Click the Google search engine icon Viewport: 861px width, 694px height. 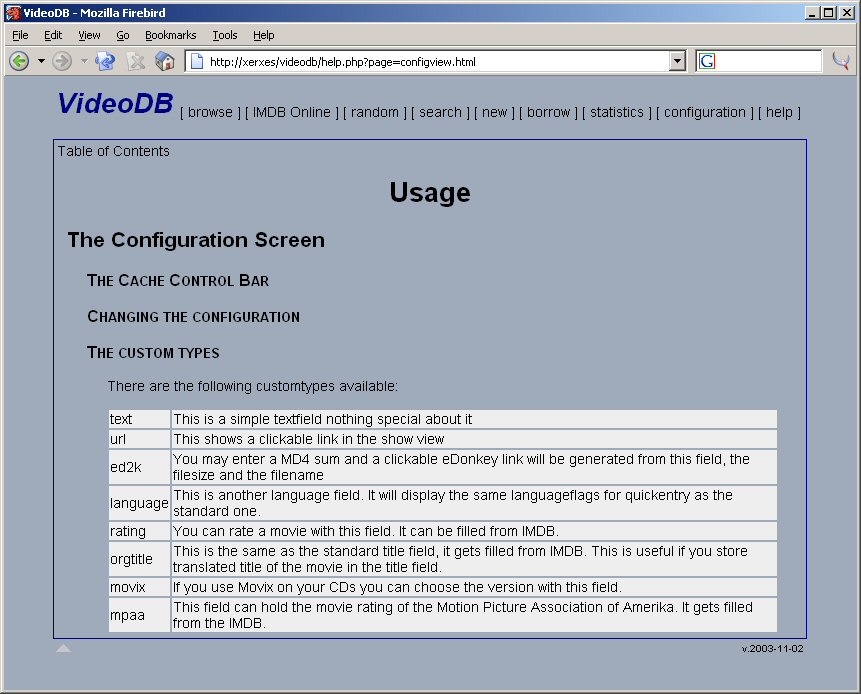point(708,61)
